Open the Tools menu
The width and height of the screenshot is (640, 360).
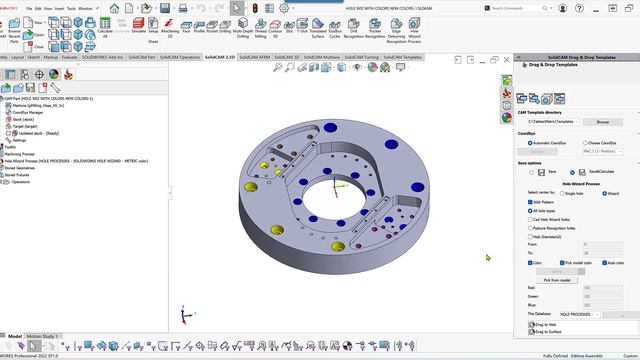[71, 8]
